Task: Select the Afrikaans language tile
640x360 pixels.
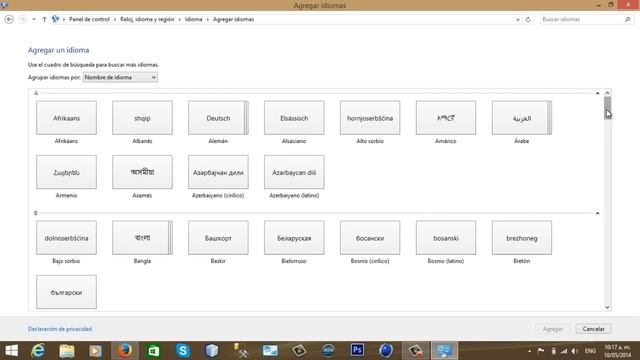Action: click(x=66, y=118)
